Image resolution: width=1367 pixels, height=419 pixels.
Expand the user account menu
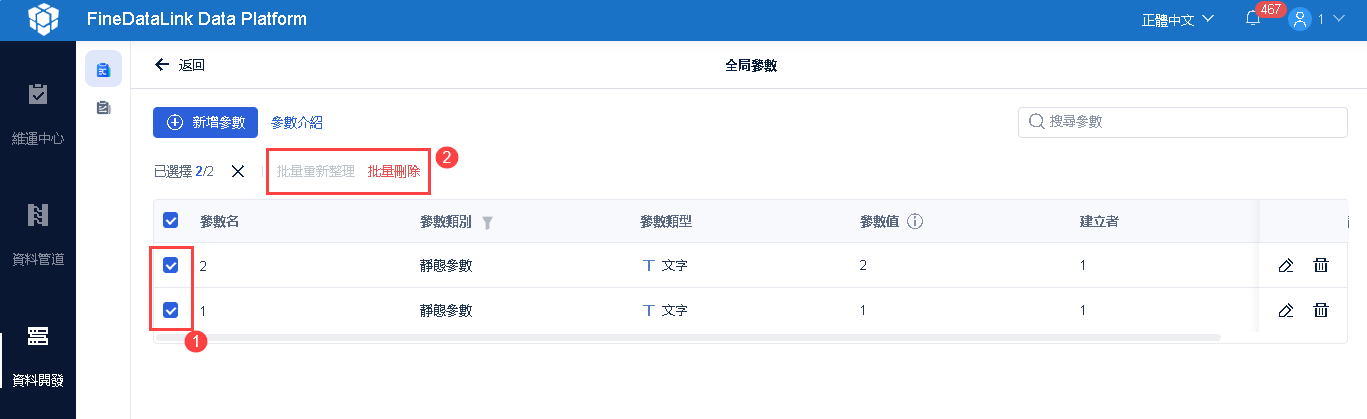point(1315,19)
